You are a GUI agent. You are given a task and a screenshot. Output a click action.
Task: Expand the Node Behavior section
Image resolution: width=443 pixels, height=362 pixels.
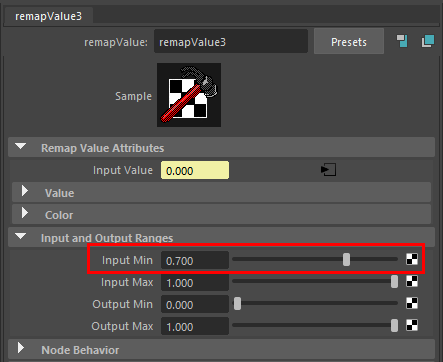(x=221, y=349)
